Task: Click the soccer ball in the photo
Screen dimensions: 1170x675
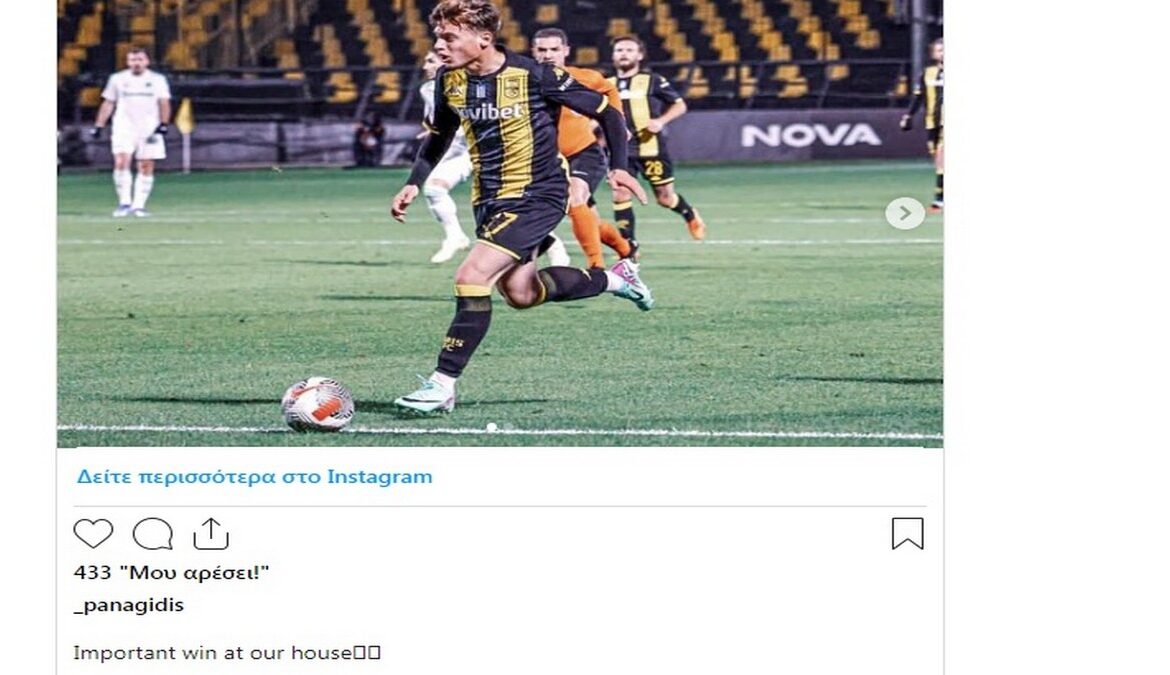Action: pos(317,404)
